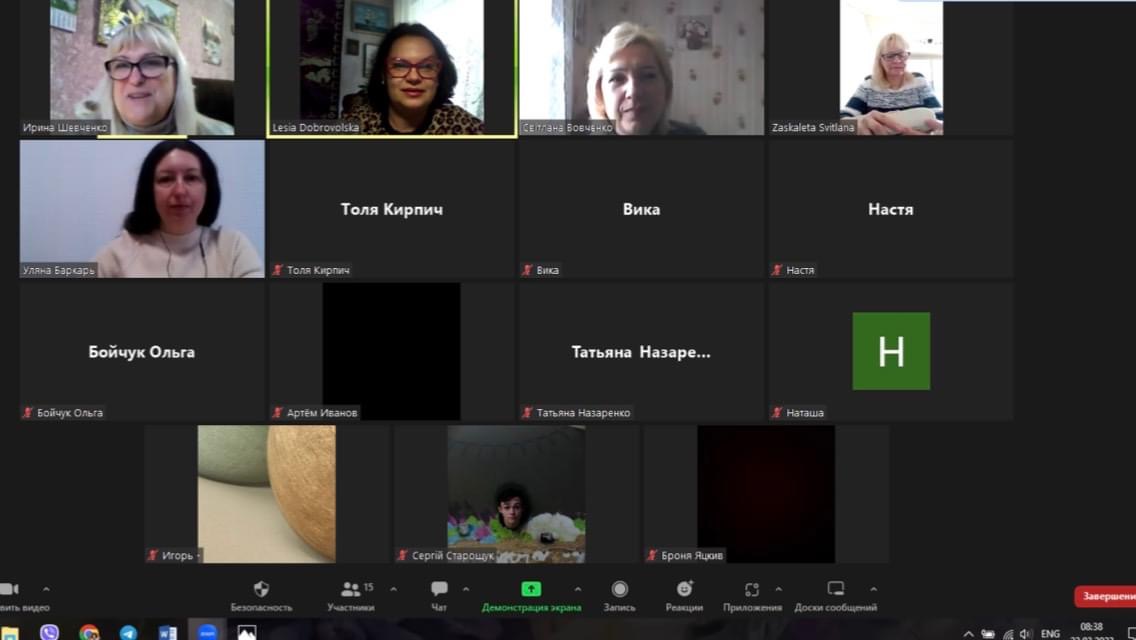Open Reactions (Реакции) smiley icon
The image size is (1136, 640).
(684, 590)
